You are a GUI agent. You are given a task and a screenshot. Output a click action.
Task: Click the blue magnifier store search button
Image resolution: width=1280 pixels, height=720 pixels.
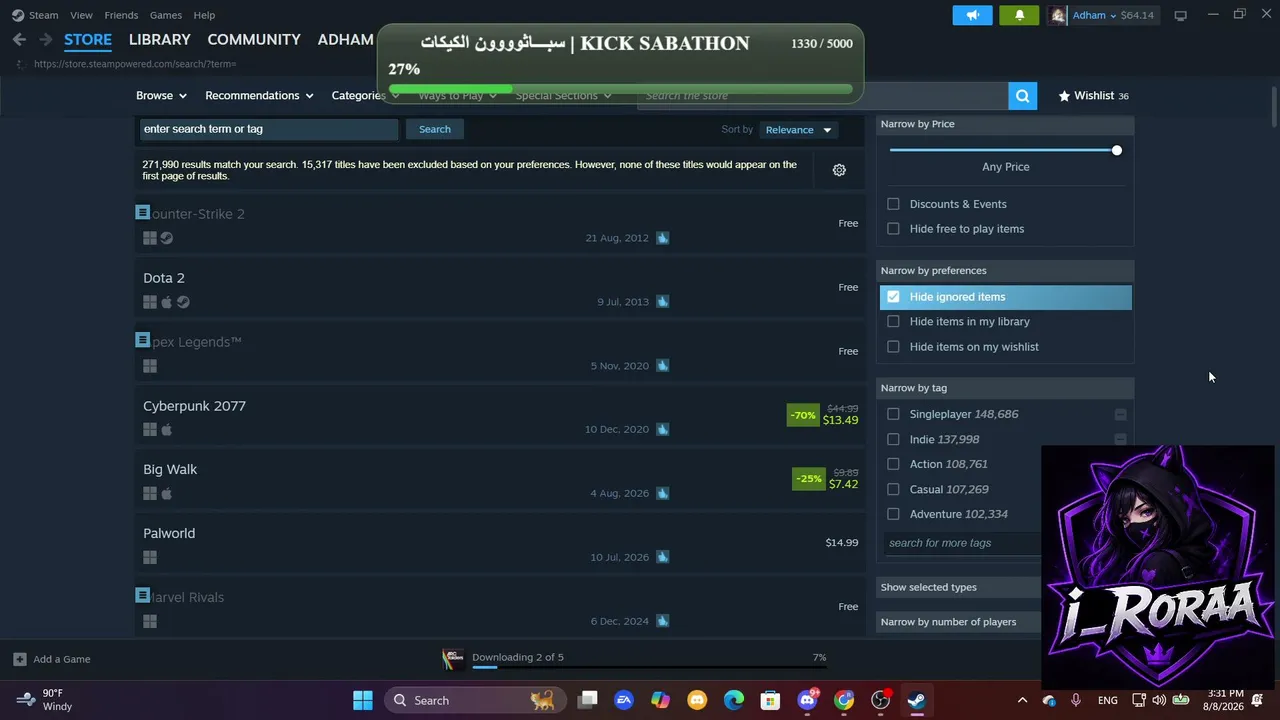1022,96
